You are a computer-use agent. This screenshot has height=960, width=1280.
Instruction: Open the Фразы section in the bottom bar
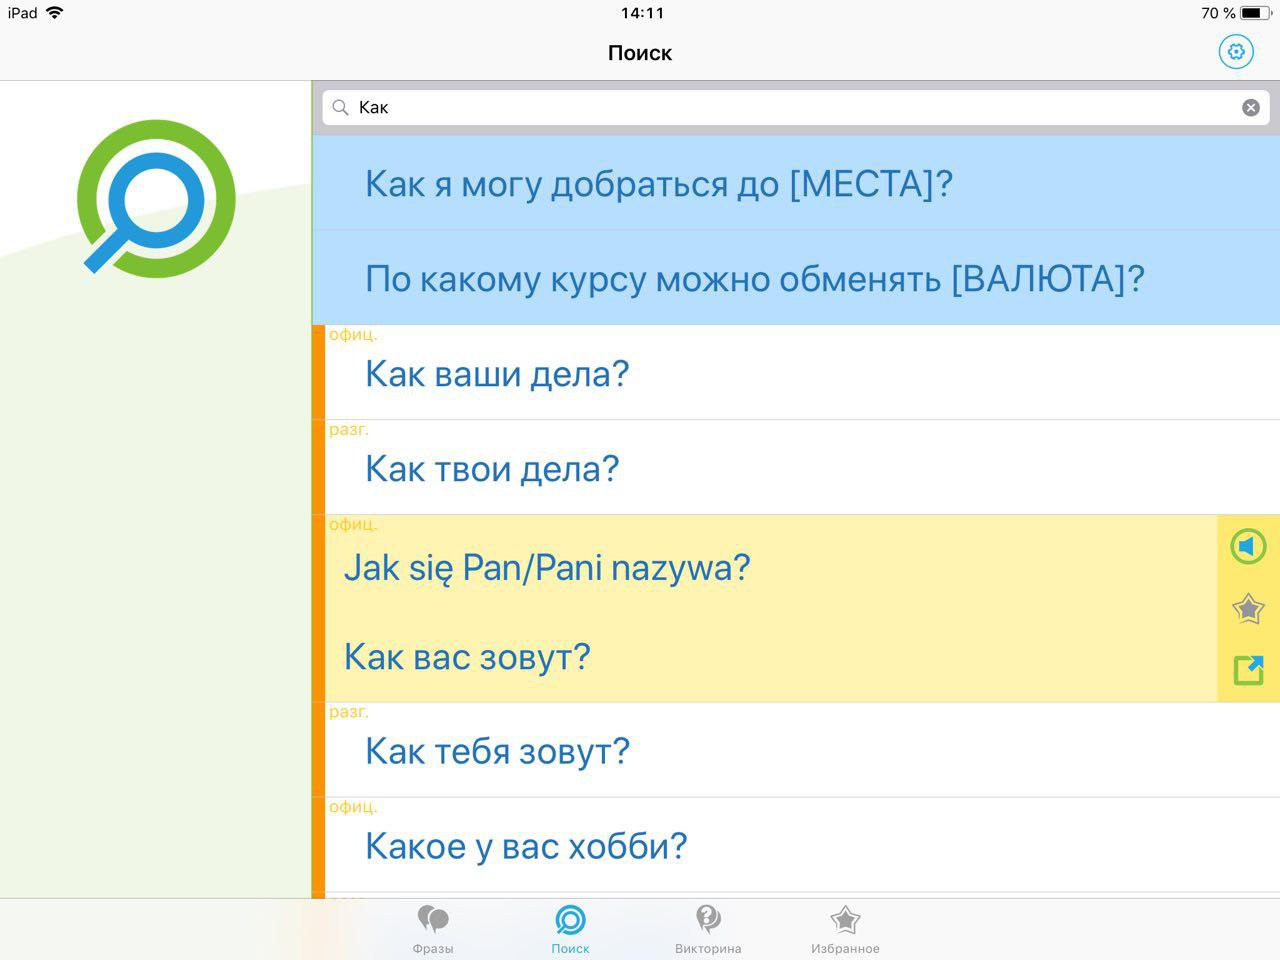pyautogui.click(x=433, y=928)
